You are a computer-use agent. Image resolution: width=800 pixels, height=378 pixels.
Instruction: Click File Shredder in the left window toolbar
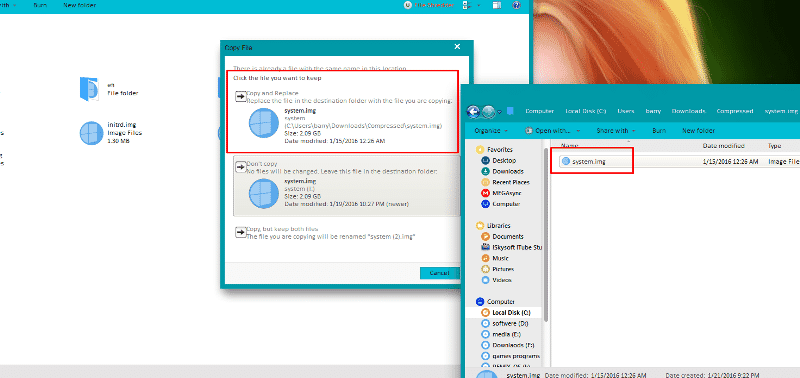pos(429,5)
